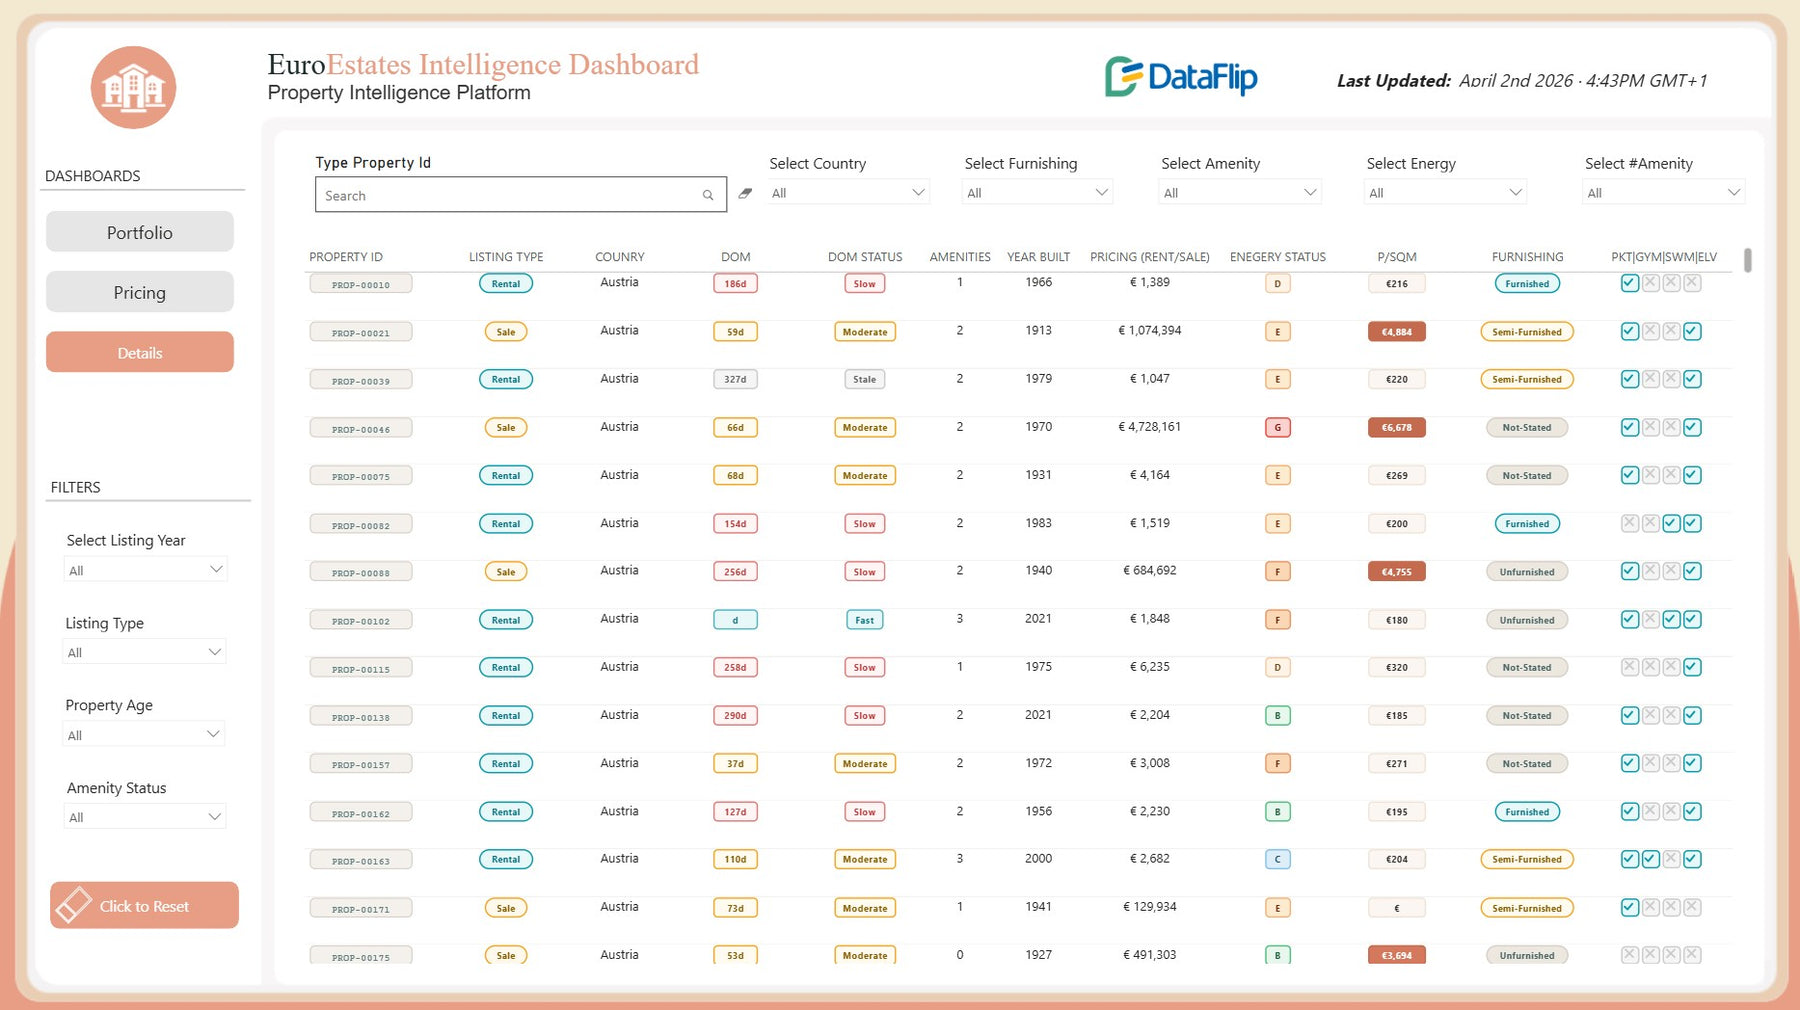
Task: Click the magnifier icon in the search box
Action: [x=708, y=196]
